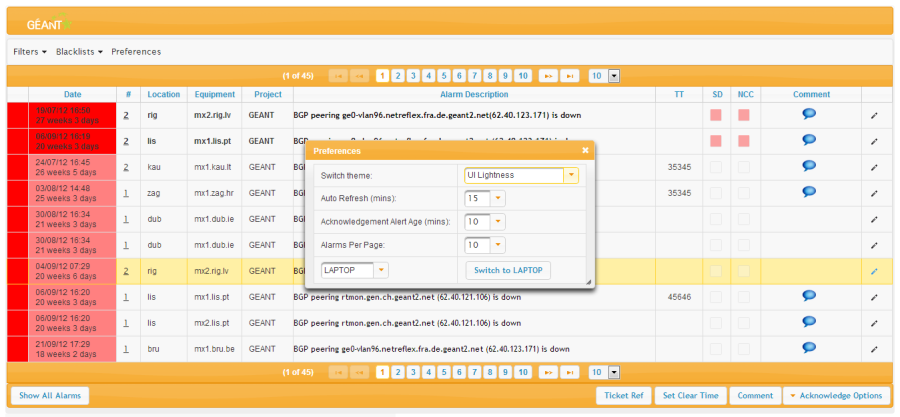Click count link 1 for zag alarm
The width and height of the screenshot is (900, 417).
click(126, 193)
